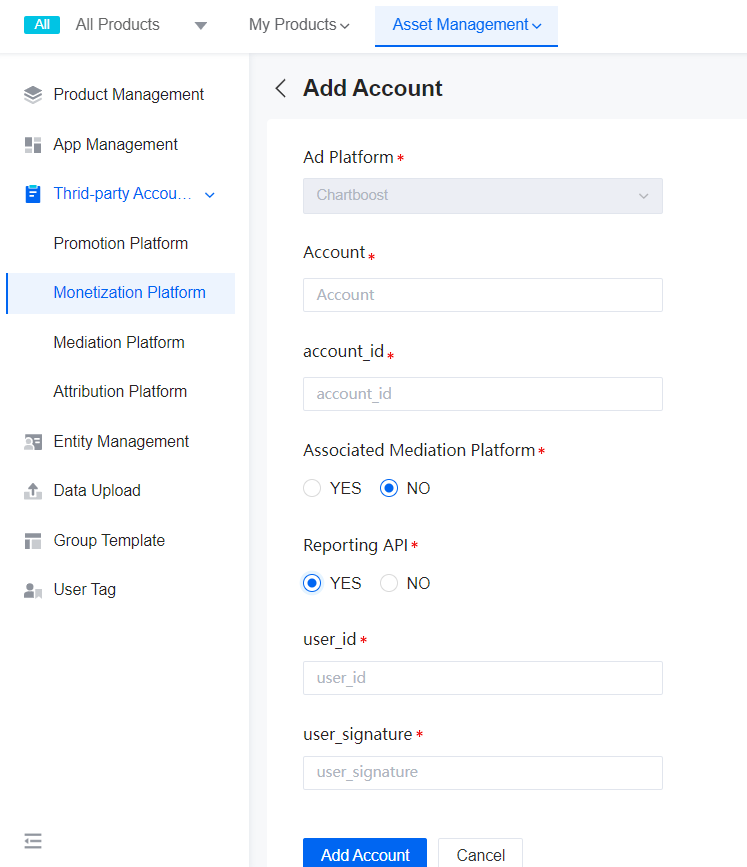Click the App Management sidebar icon

31,144
